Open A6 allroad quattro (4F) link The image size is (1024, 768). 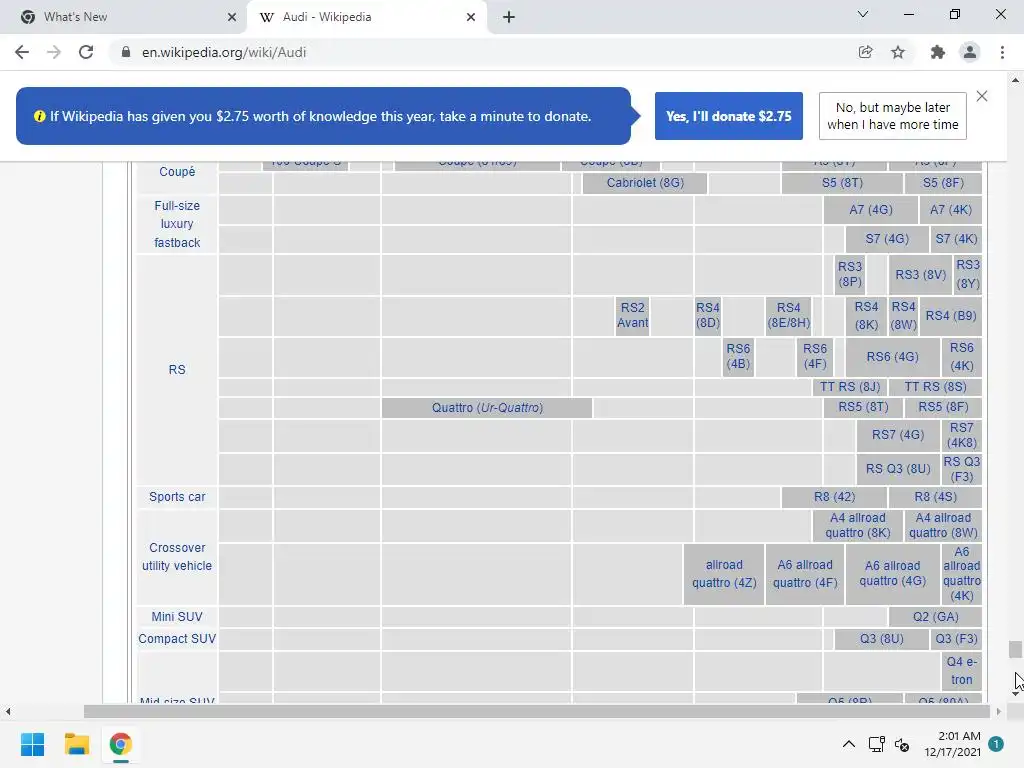[805, 574]
